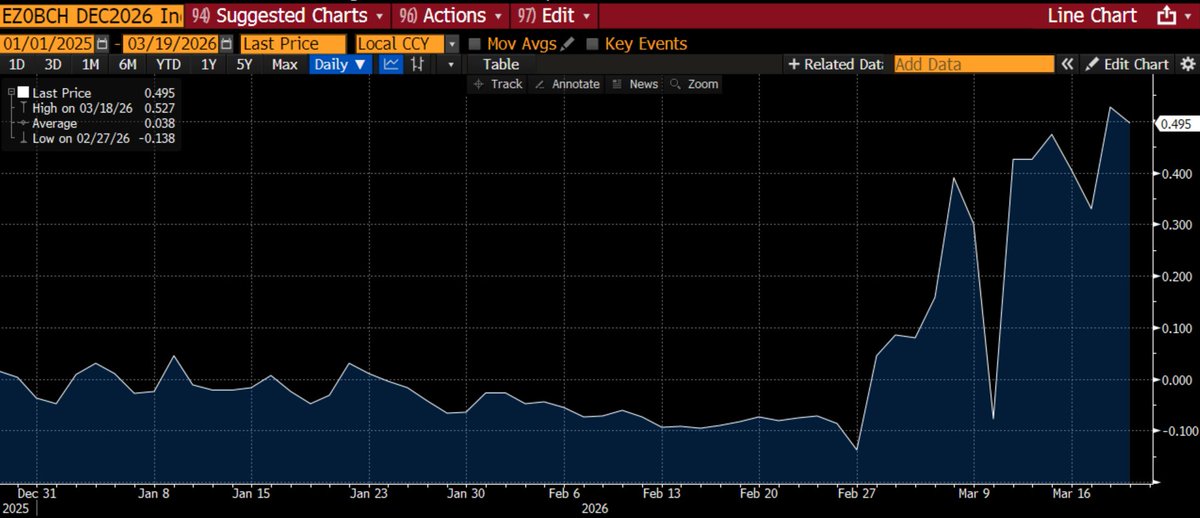Select the 1Y time range
The width and height of the screenshot is (1200, 518).
[x=209, y=64]
